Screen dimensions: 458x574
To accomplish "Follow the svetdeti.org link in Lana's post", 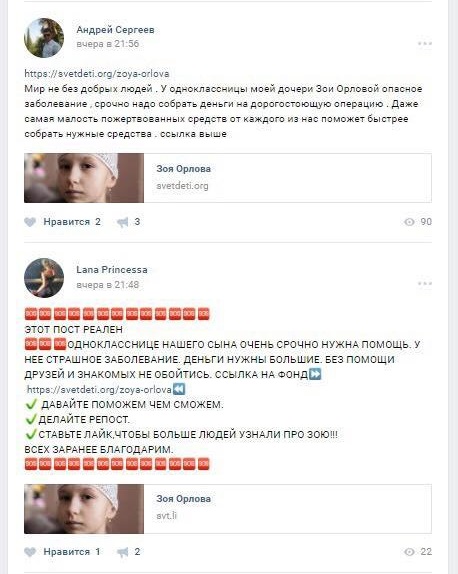I will (x=100, y=390).
